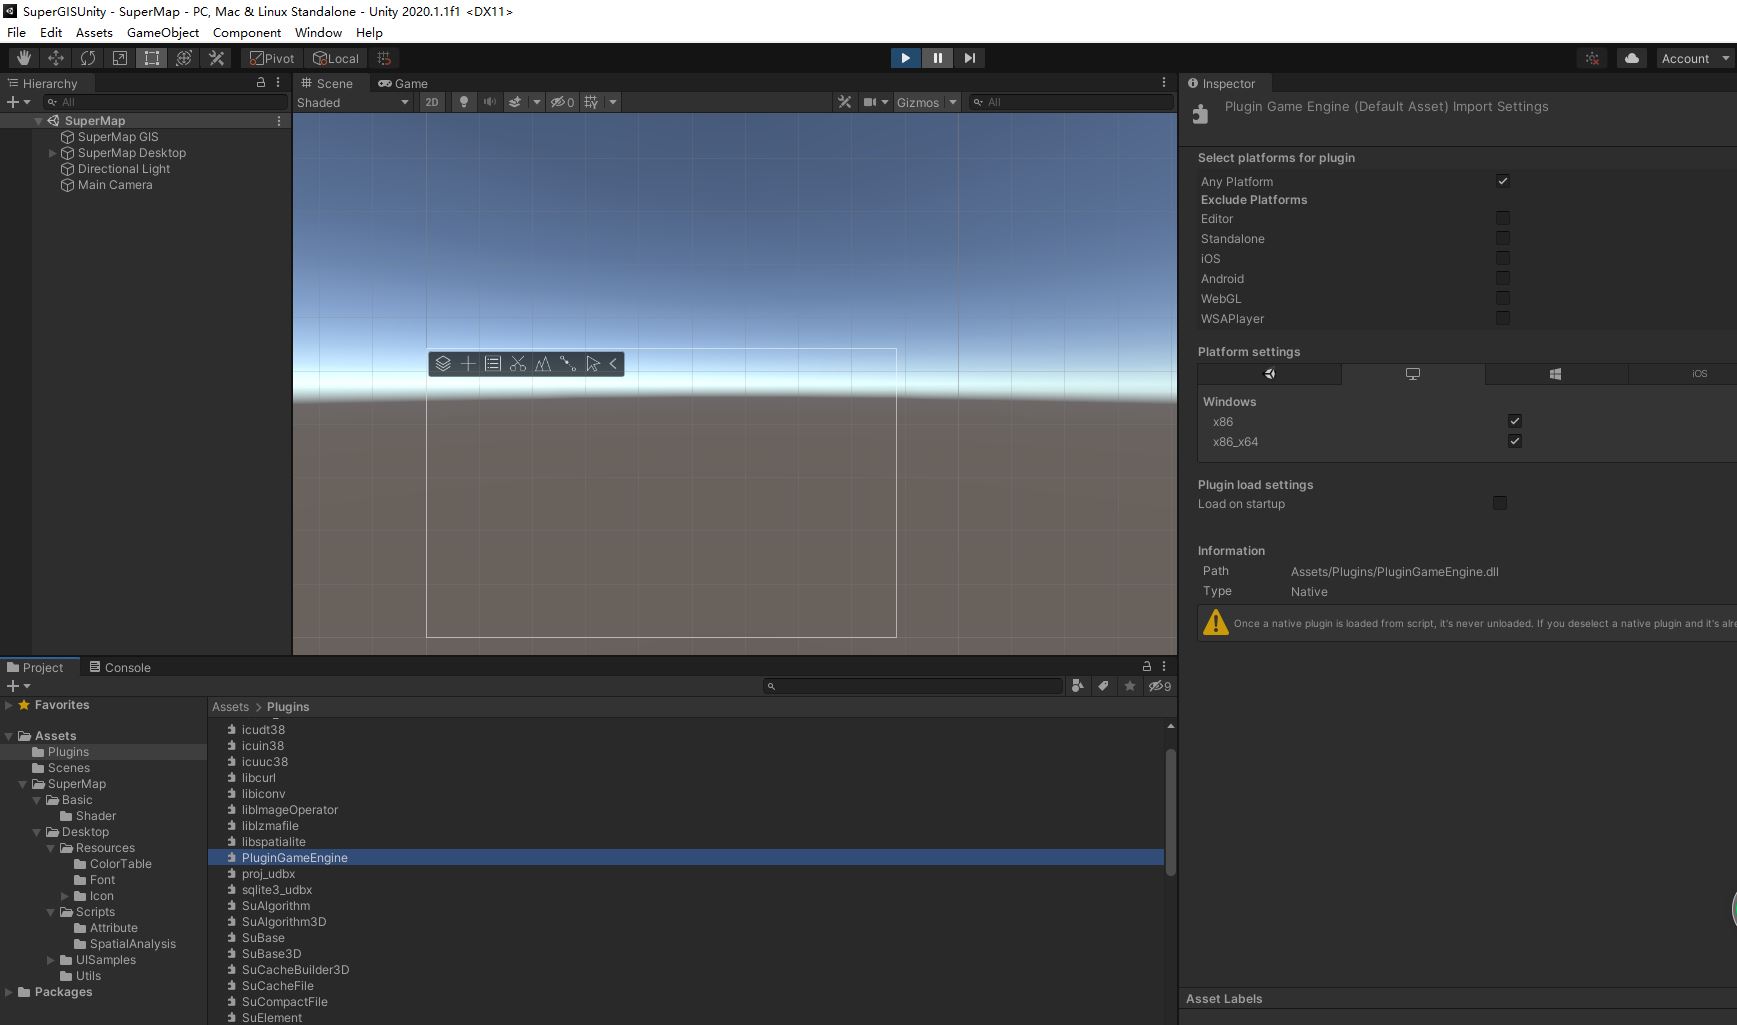Check the Android exclude checkbox

[1502, 278]
